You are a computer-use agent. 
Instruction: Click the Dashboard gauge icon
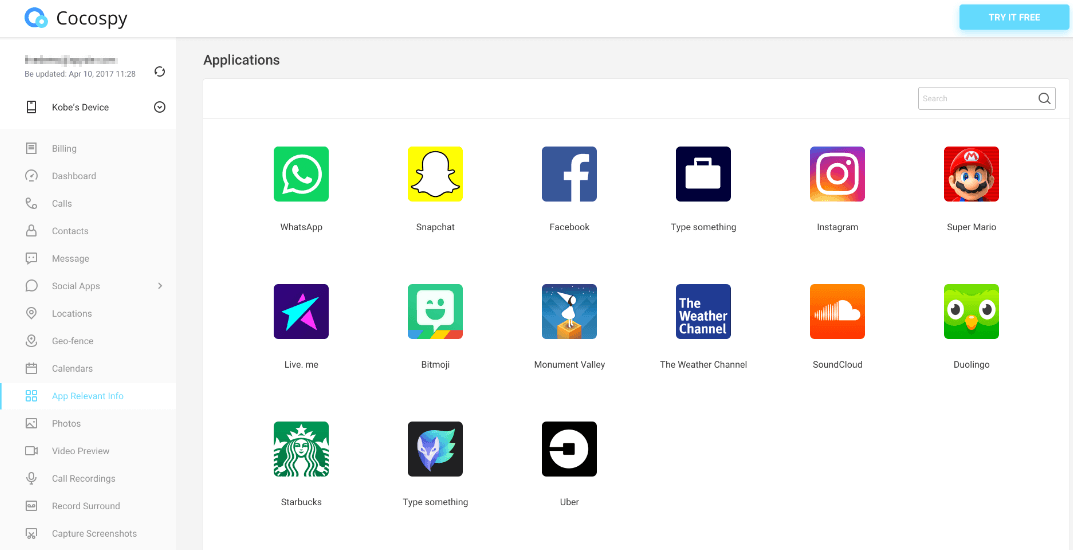pyautogui.click(x=31, y=176)
